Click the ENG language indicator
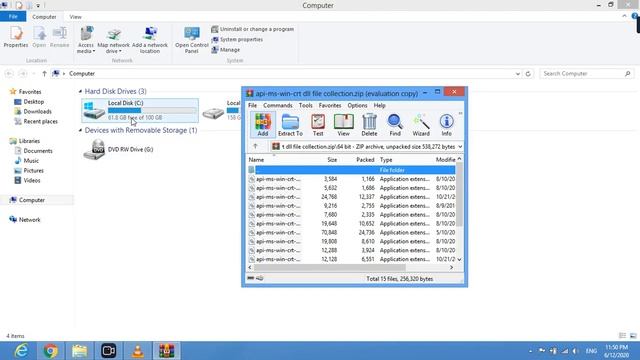640x360 pixels. [x=591, y=351]
